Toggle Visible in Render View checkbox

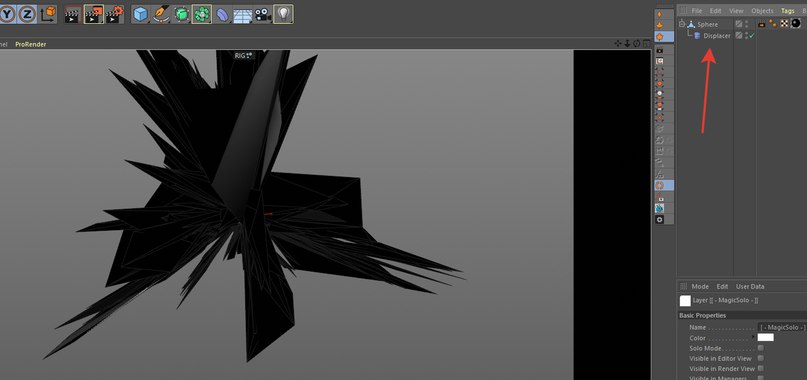(761, 368)
